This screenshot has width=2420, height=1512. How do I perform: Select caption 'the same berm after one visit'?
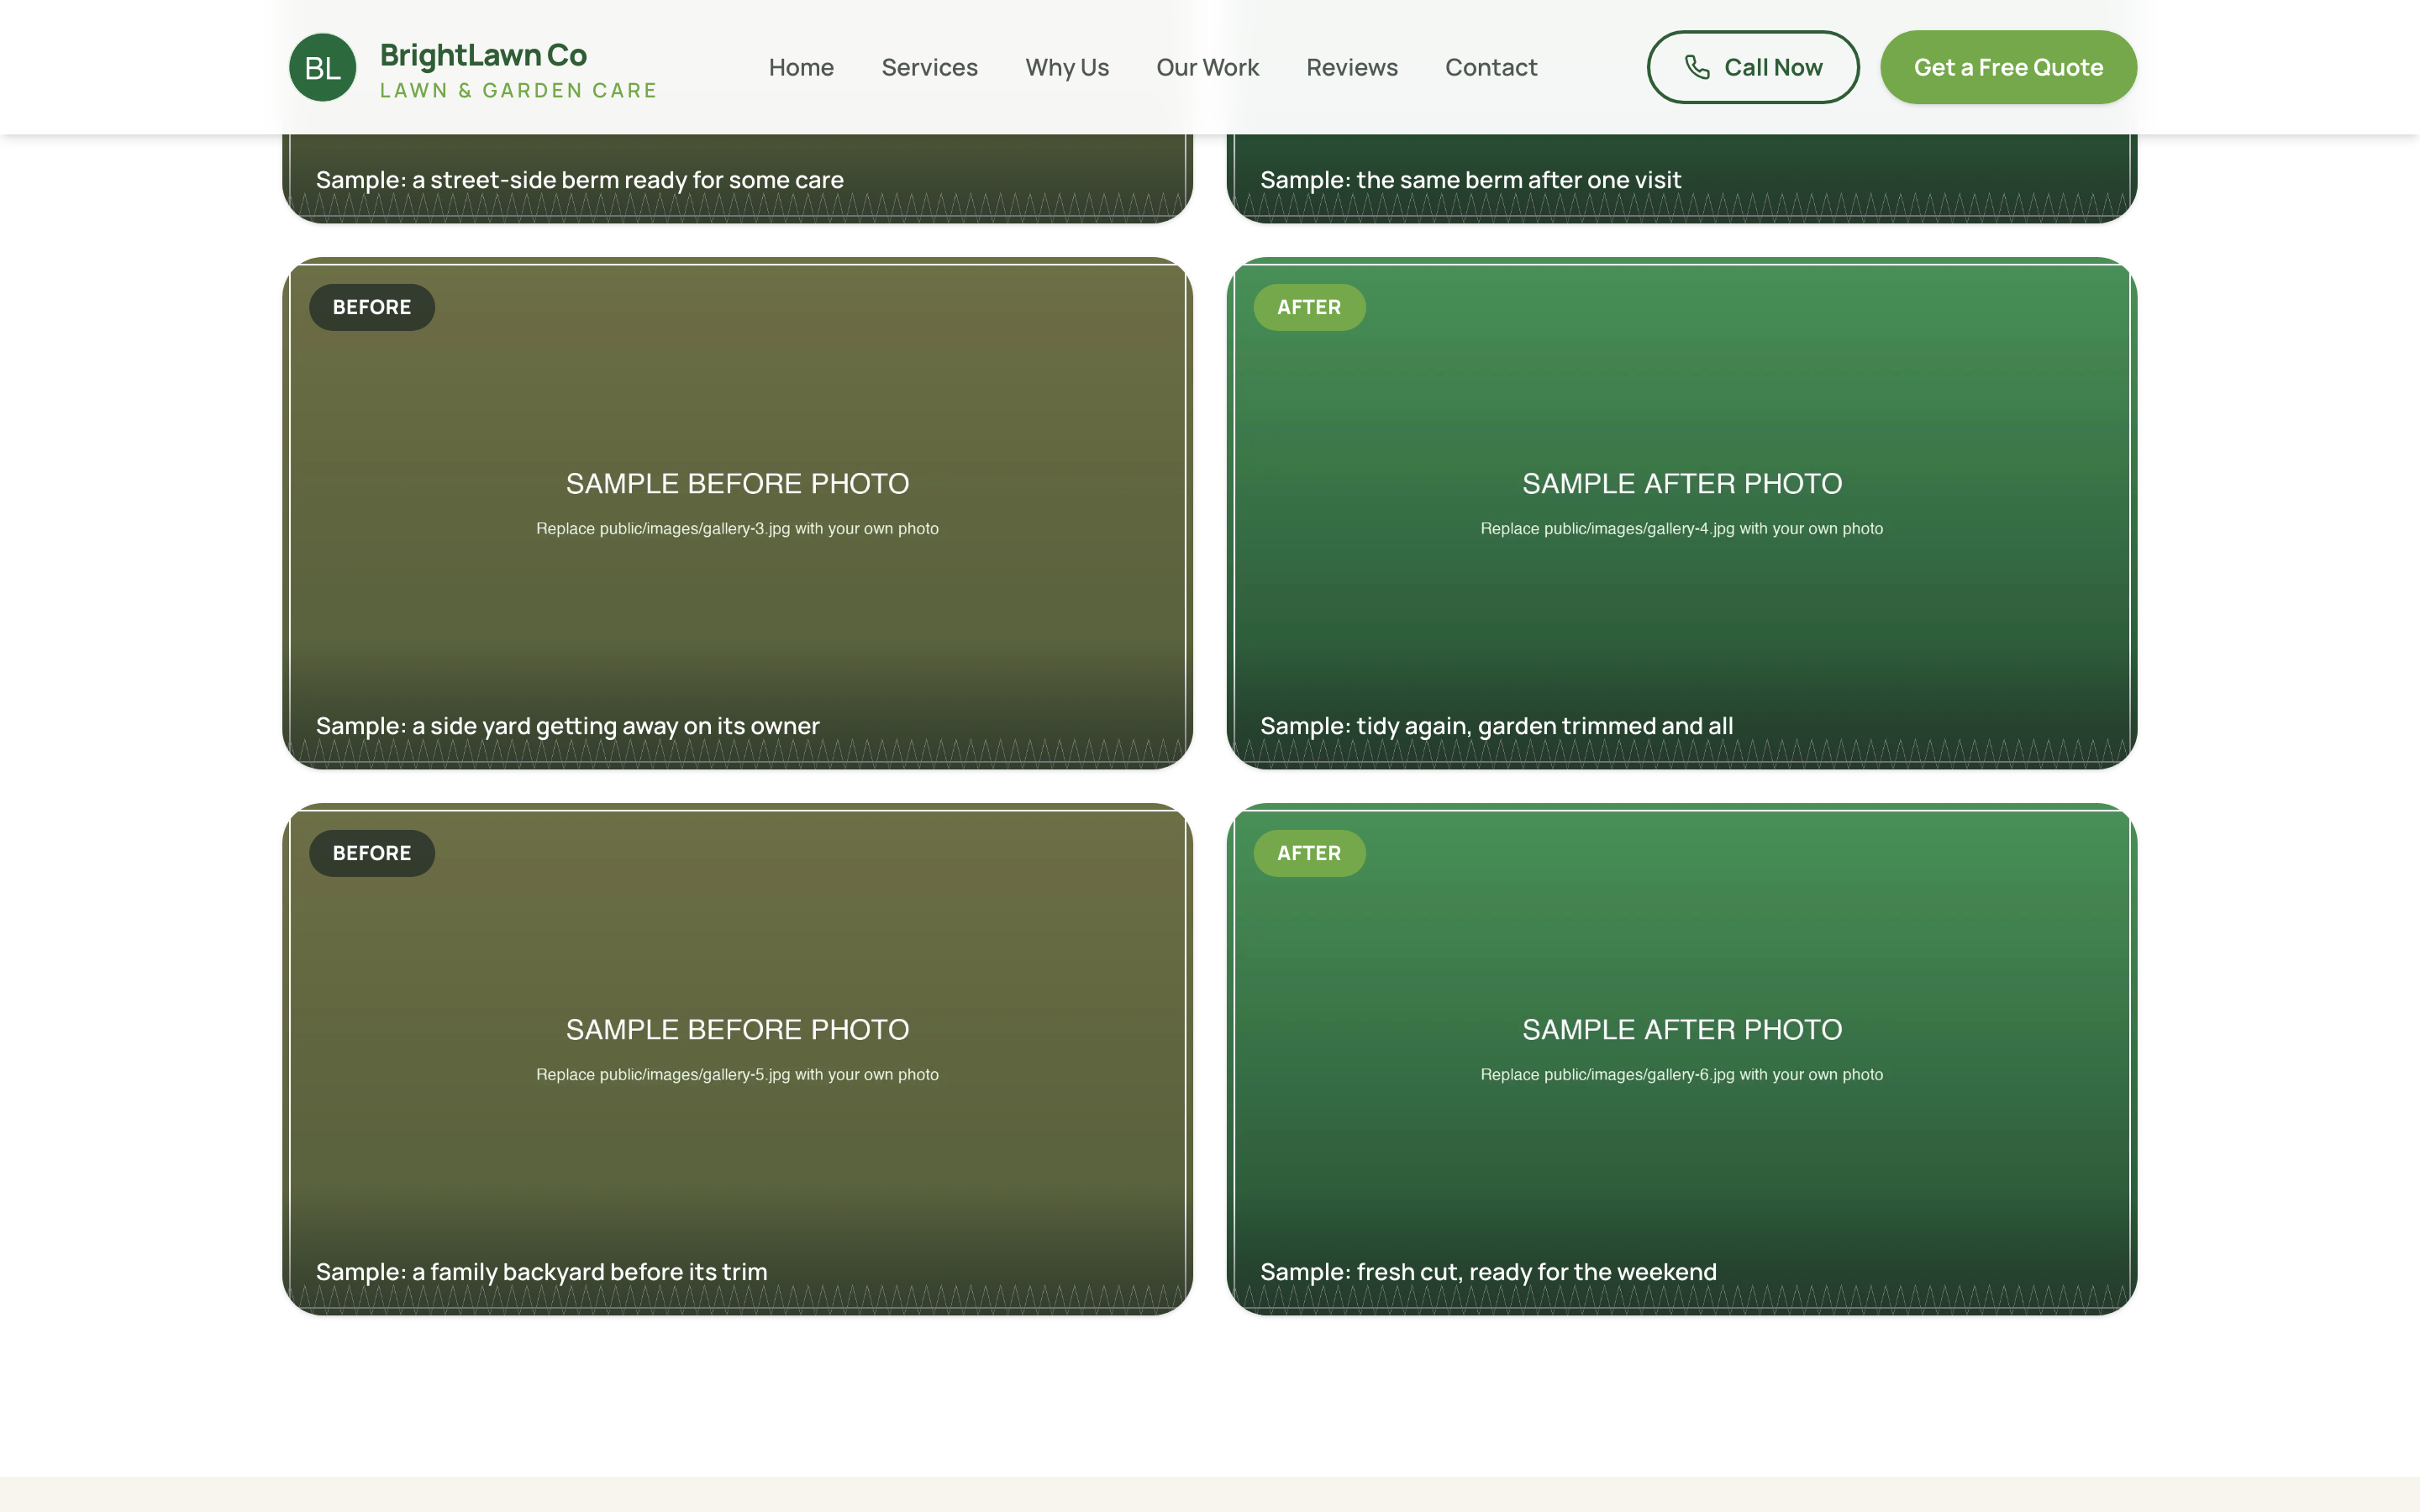tap(1471, 180)
